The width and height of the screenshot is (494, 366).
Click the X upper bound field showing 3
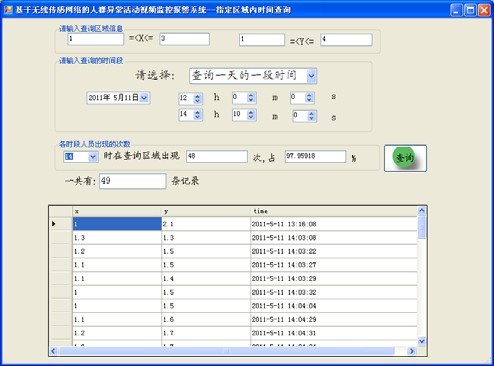(x=184, y=39)
